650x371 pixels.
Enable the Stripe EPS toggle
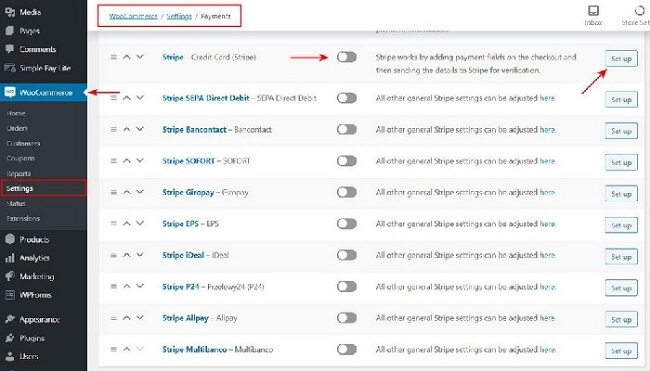pyautogui.click(x=347, y=223)
